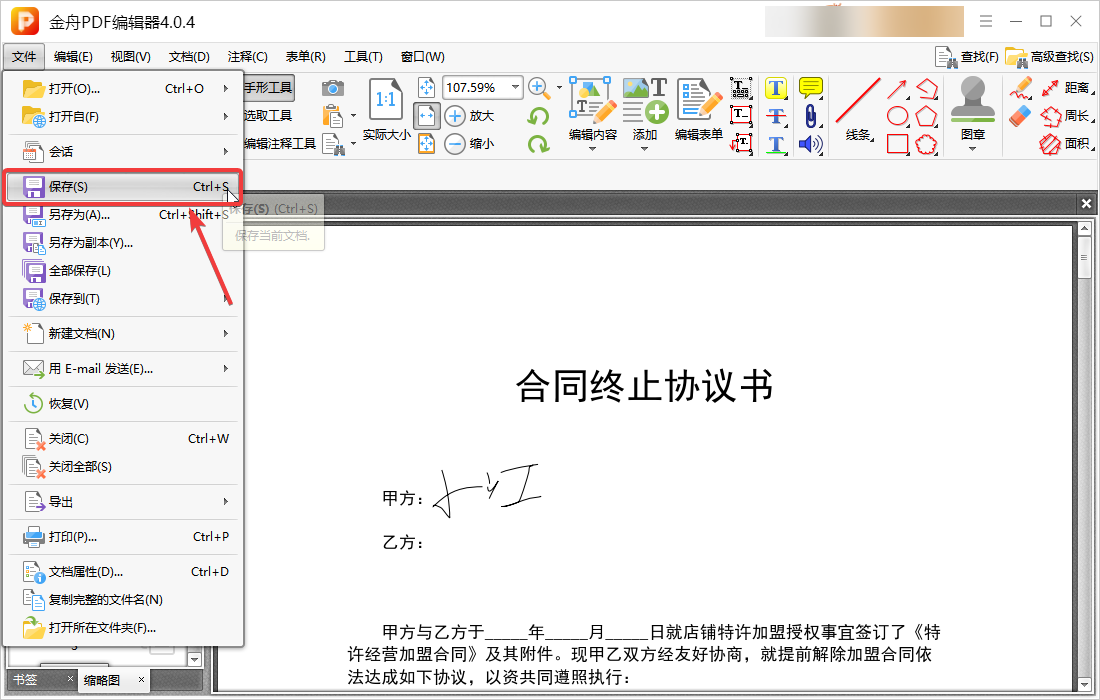The image size is (1100, 700).
Task: Click the Stamp tool icon
Action: (x=972, y=101)
